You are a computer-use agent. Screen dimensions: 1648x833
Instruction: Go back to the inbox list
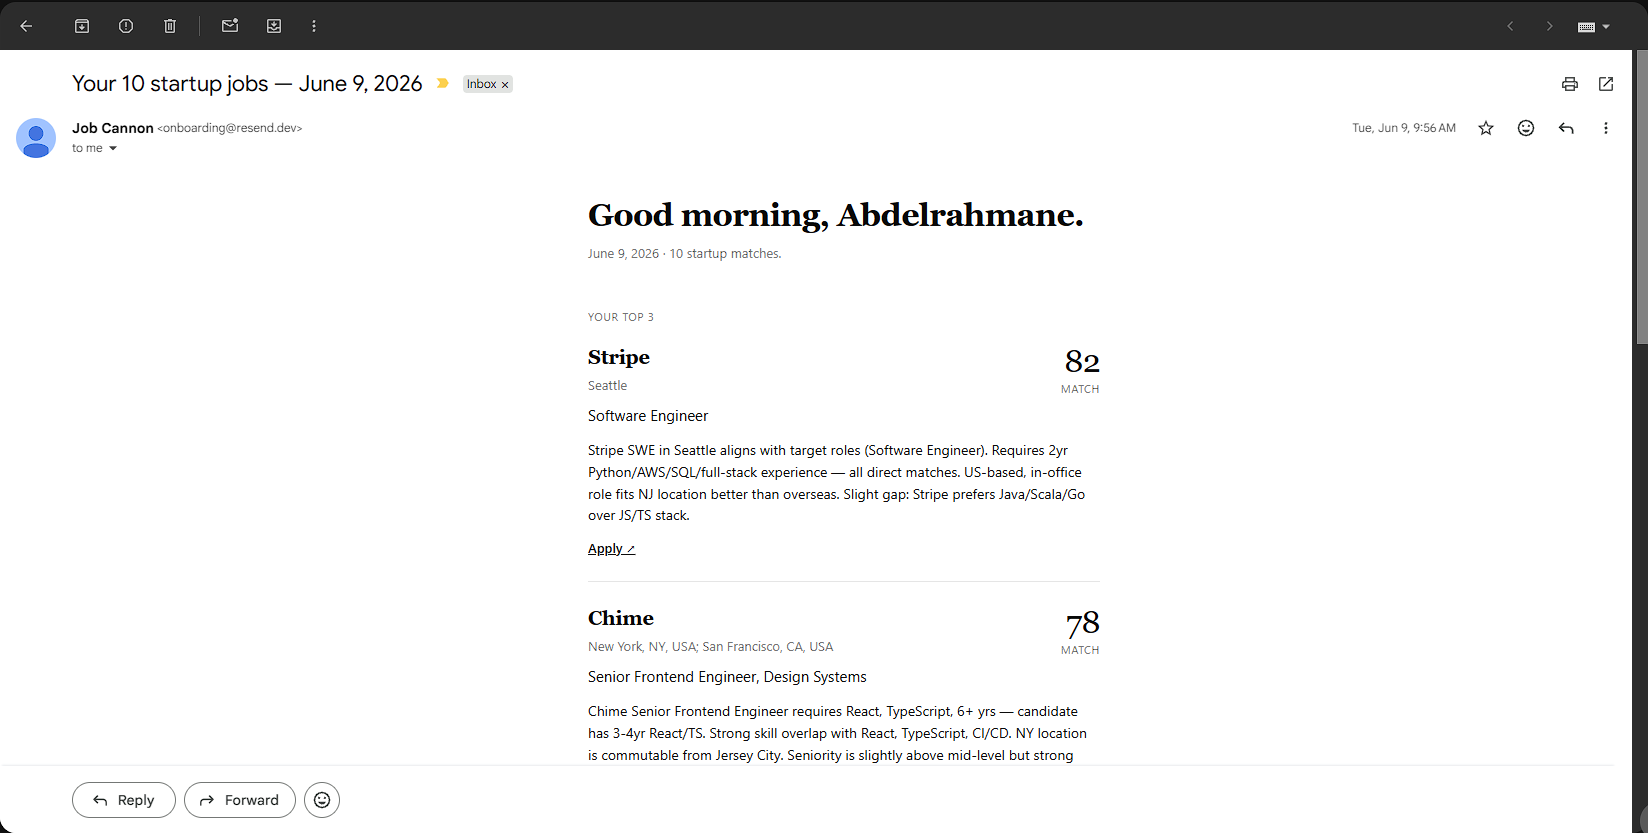click(x=27, y=26)
